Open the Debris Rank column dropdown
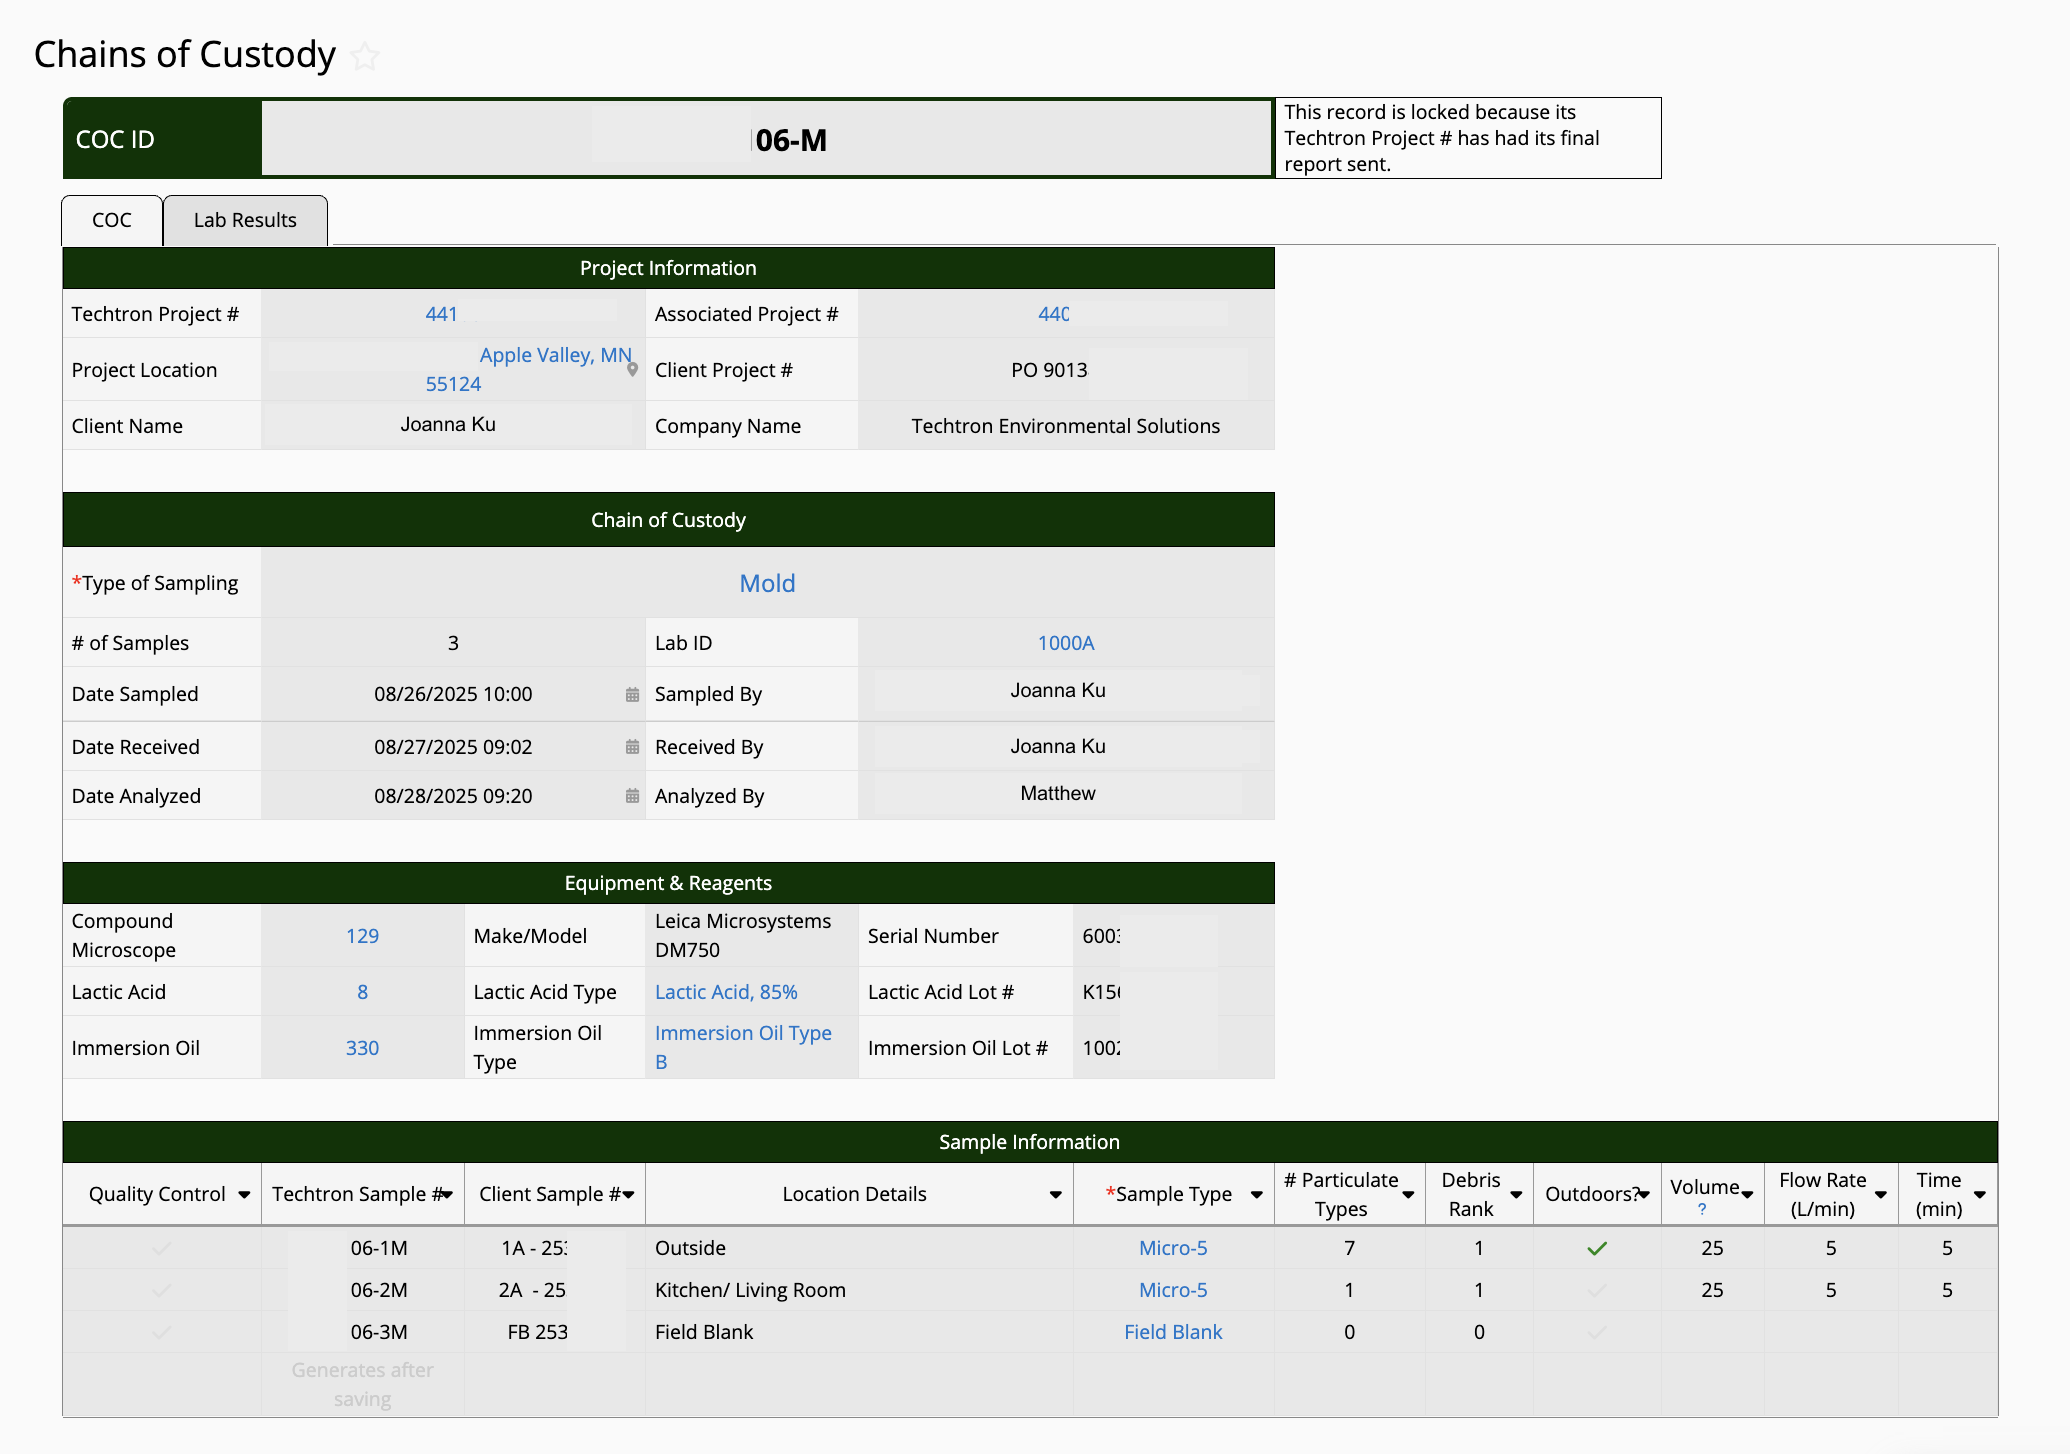Viewport: 2070px width, 1454px height. point(1516,1195)
